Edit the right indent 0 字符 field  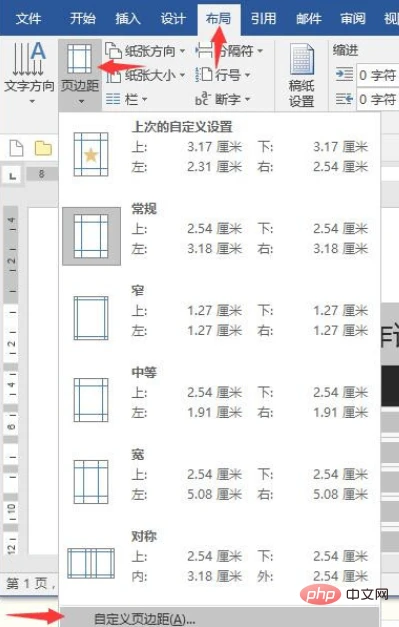[x=377, y=99]
